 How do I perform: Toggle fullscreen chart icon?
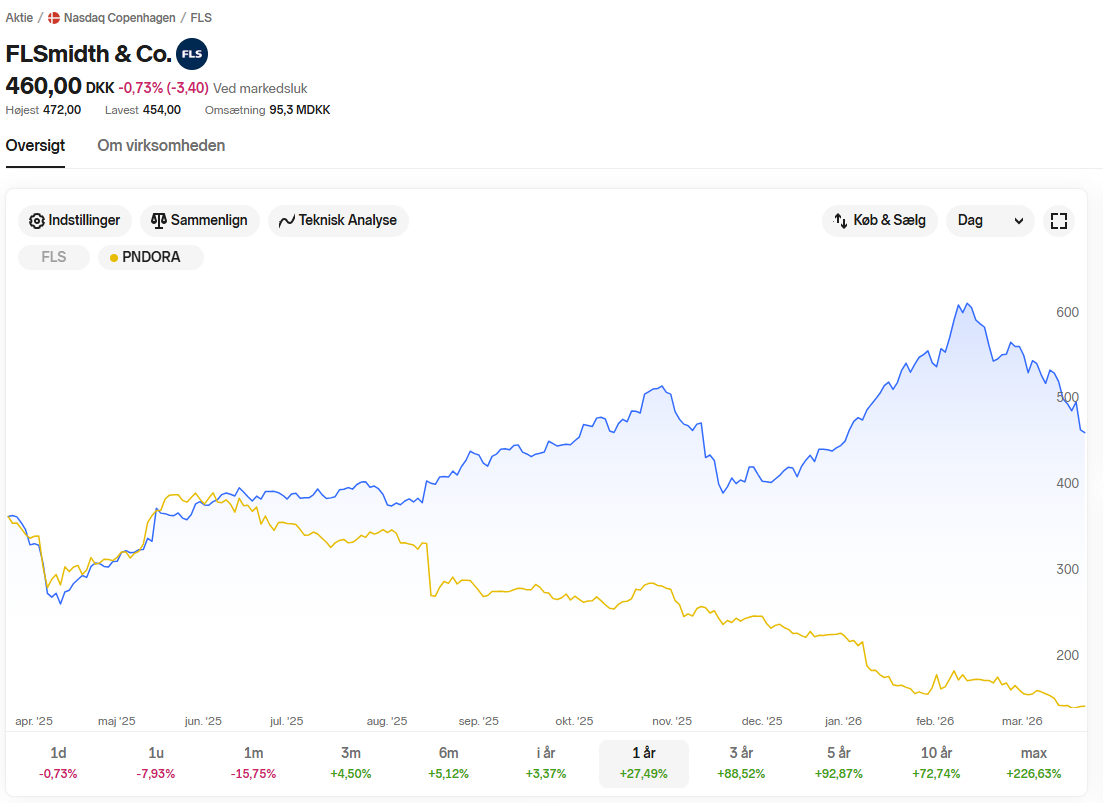[x=1059, y=221]
